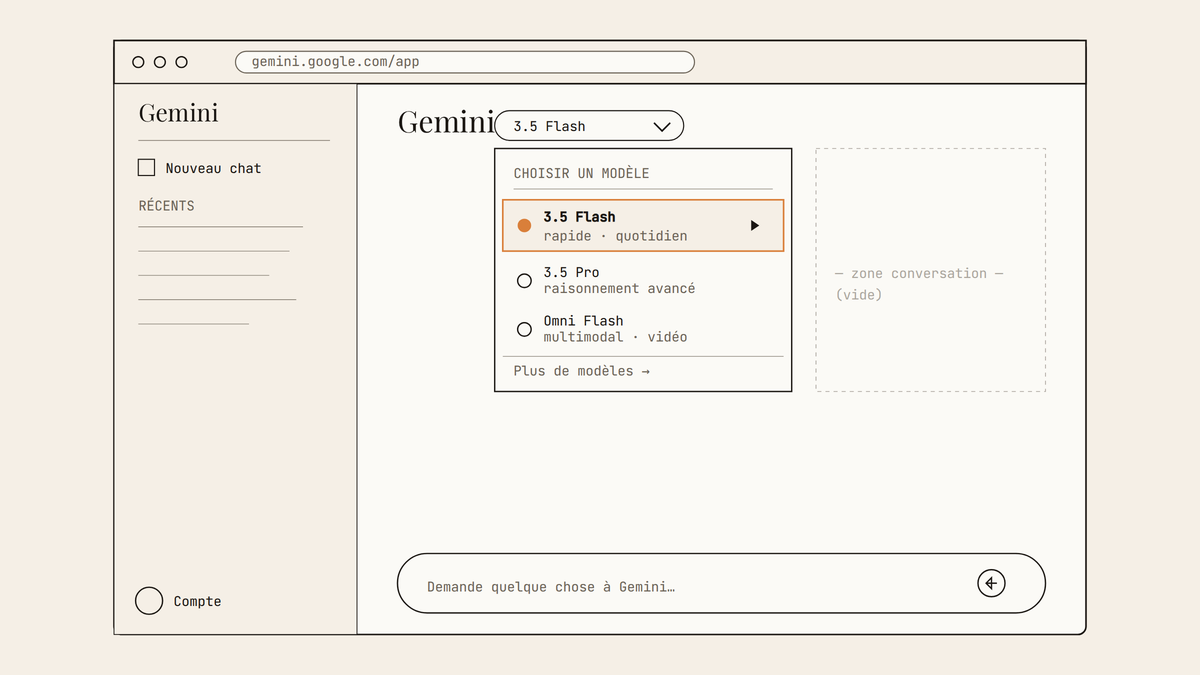Click the RÉCENTS section label
Screen dimensions: 1200x675
pyautogui.click(x=166, y=205)
